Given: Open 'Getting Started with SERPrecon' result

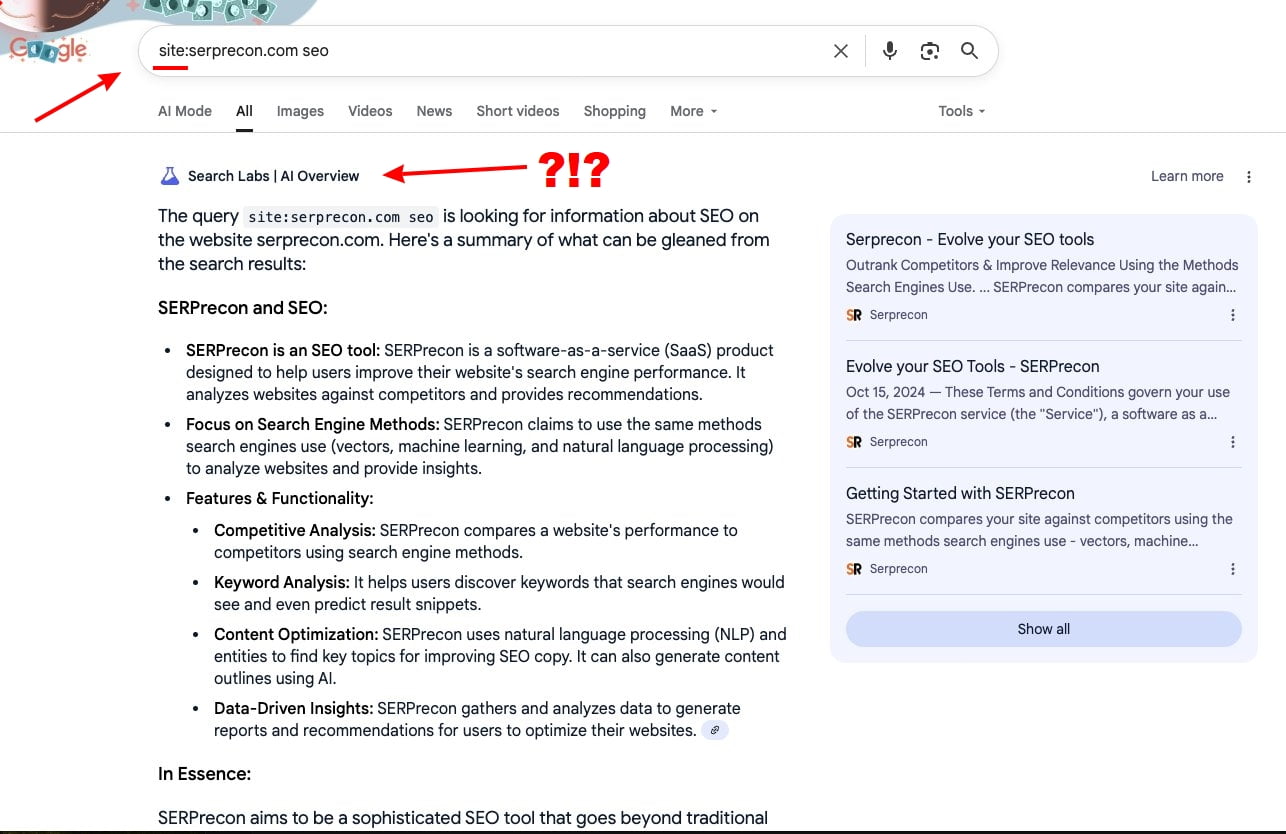Looking at the screenshot, I should coord(960,493).
